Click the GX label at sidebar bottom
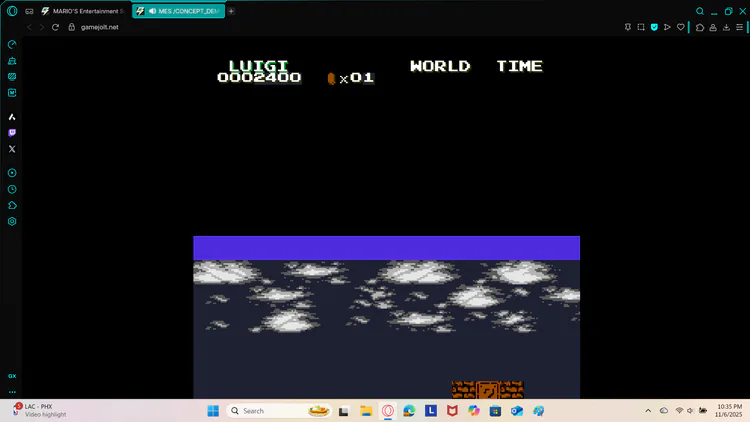 tap(12, 376)
